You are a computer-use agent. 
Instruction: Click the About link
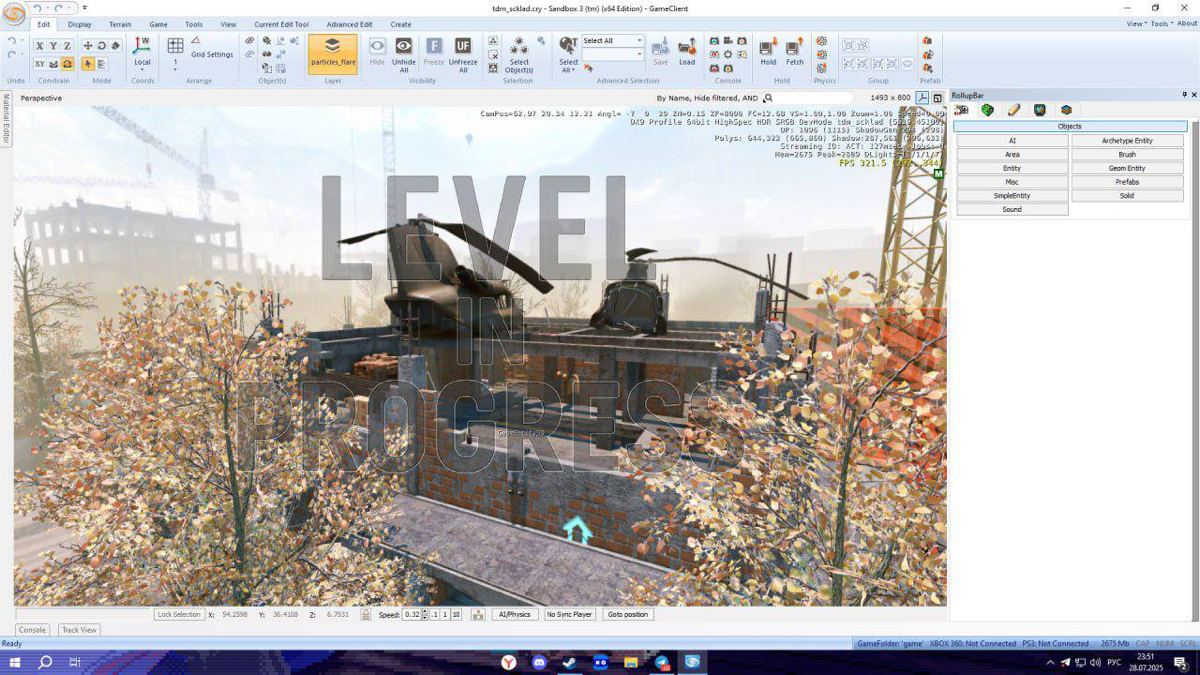(1187, 24)
